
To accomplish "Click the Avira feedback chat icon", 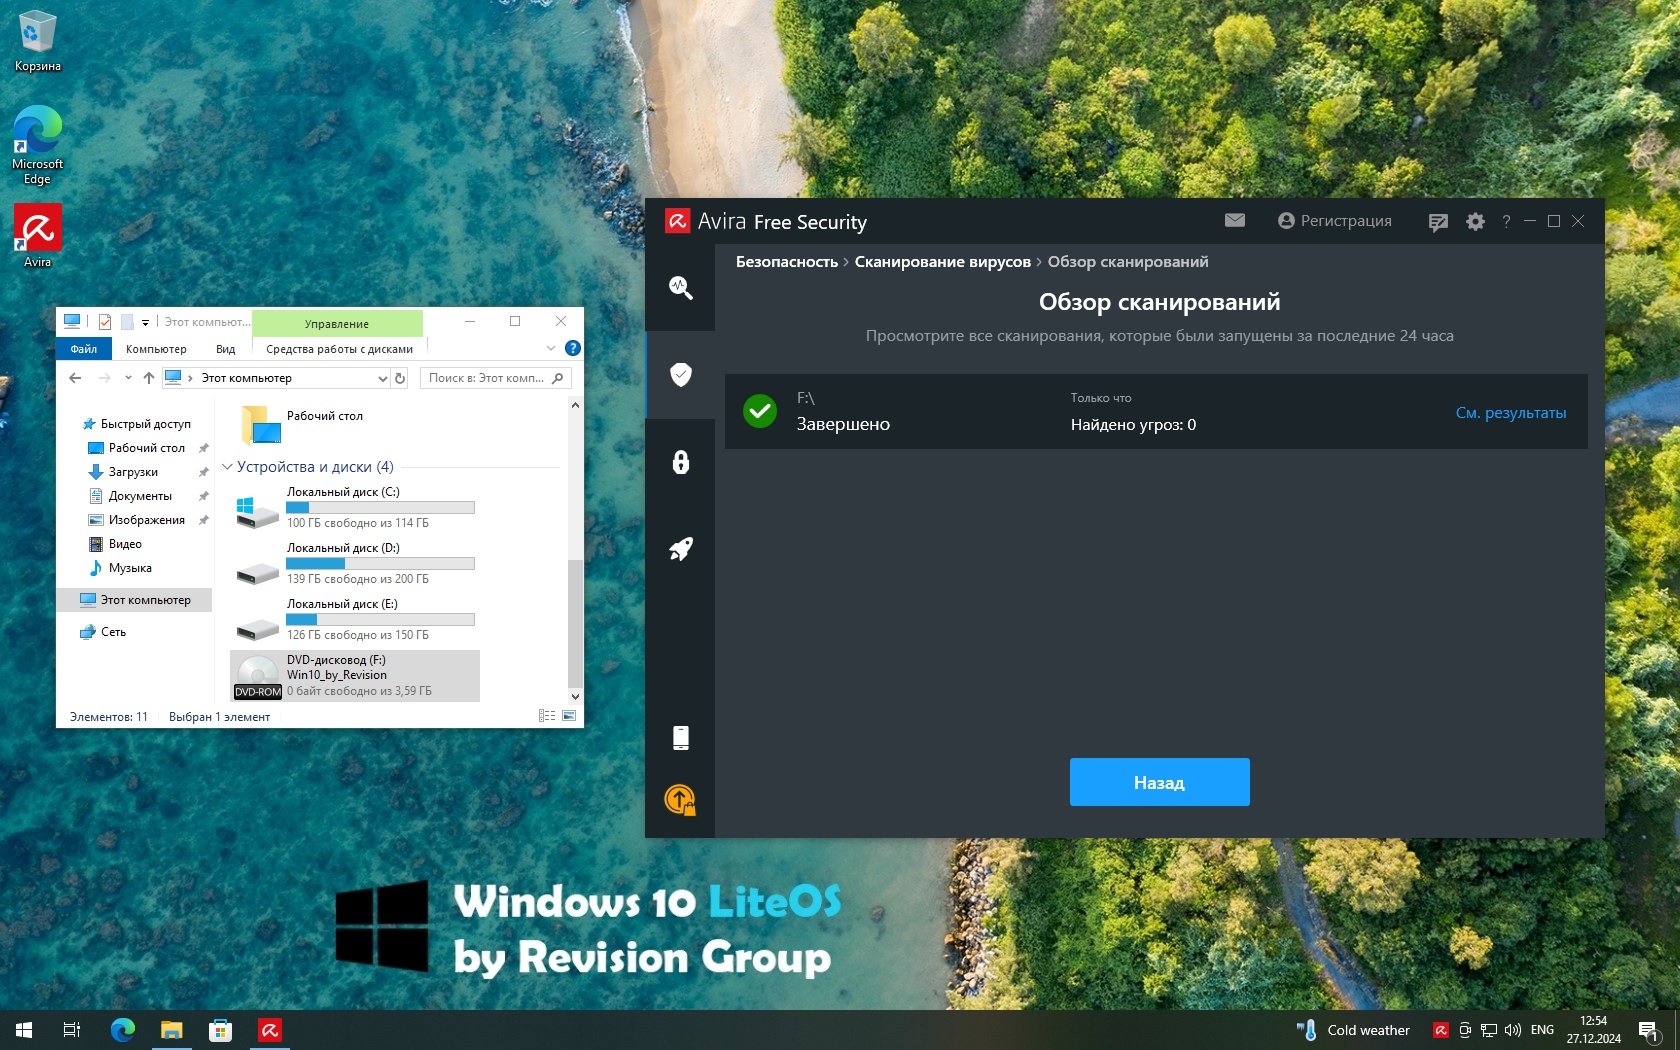I will [1438, 222].
